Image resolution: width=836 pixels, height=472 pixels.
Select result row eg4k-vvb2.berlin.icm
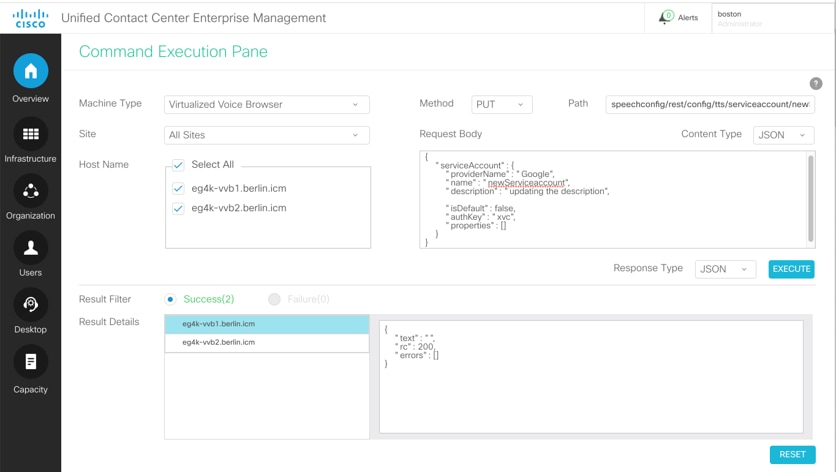click(267, 342)
